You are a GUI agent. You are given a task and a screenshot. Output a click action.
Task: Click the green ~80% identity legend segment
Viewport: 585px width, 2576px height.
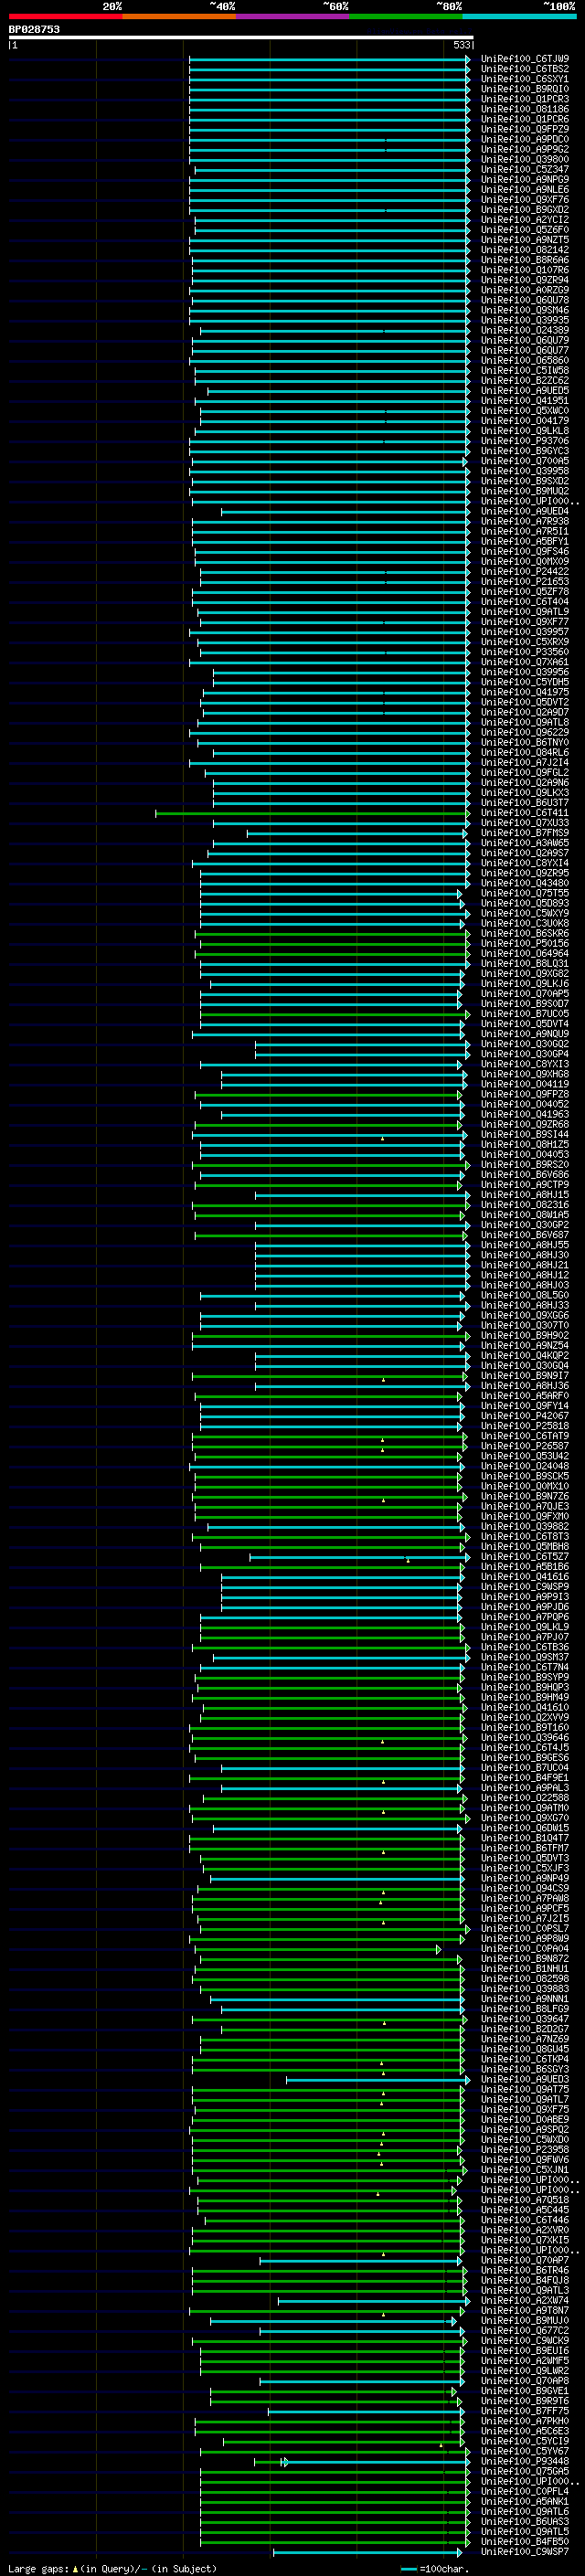pyautogui.click(x=406, y=16)
